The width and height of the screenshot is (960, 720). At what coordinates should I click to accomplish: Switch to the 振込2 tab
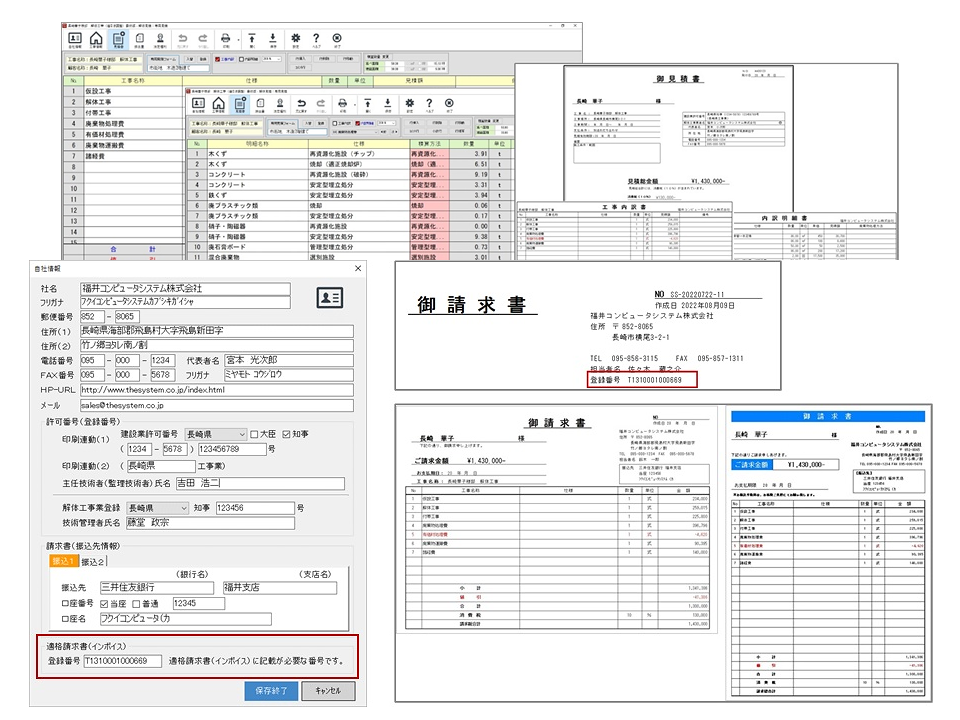tap(92, 561)
